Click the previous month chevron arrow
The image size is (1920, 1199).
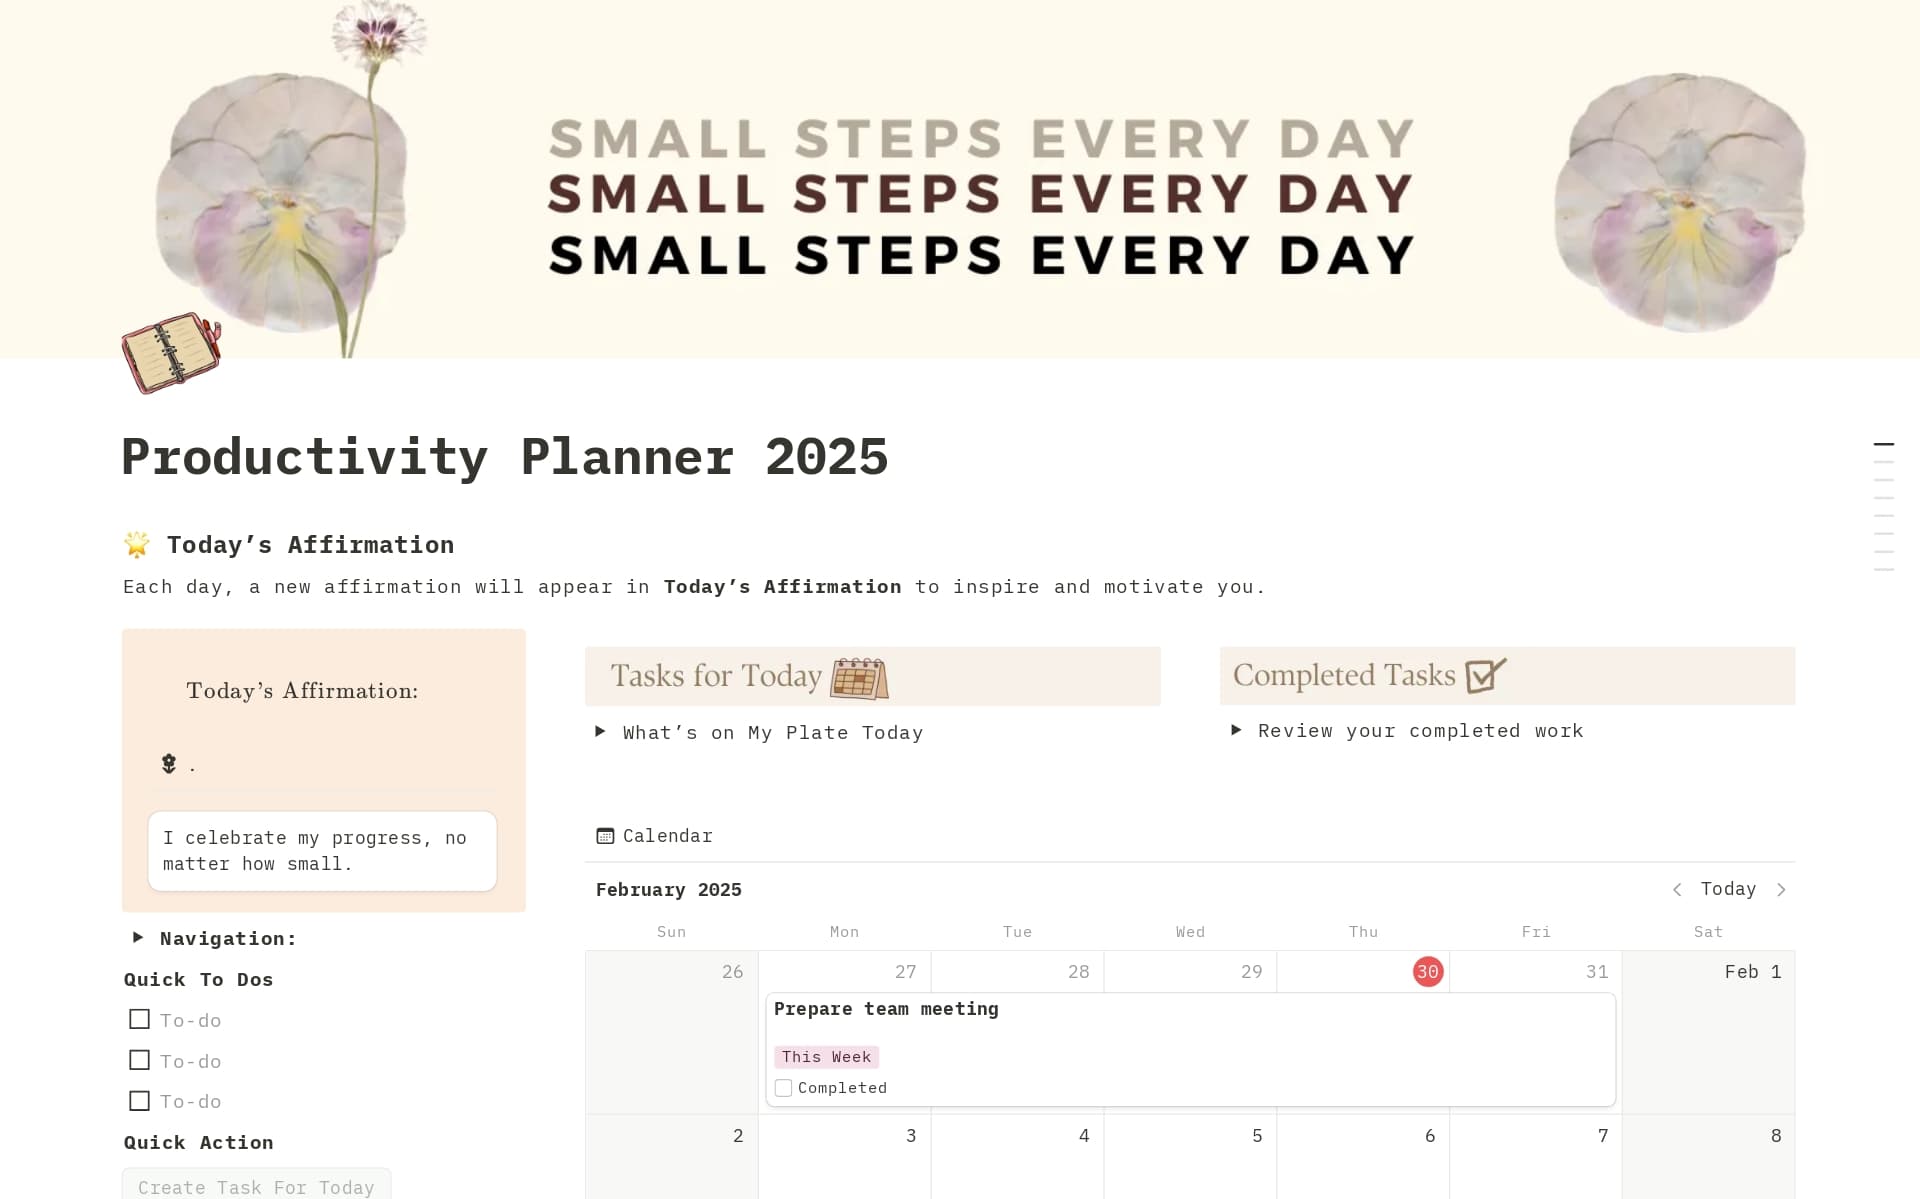click(x=1678, y=889)
